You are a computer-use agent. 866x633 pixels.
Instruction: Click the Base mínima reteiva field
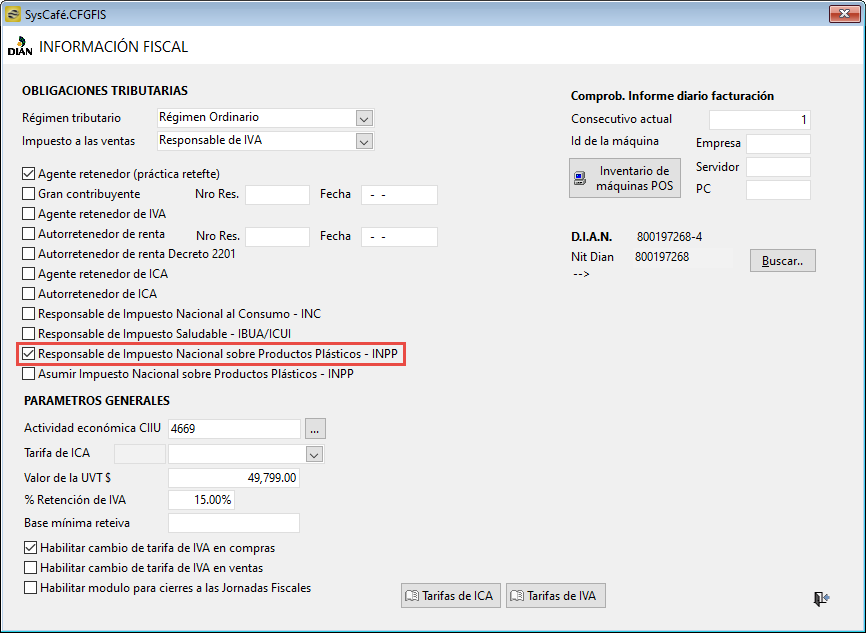pyautogui.click(x=234, y=523)
